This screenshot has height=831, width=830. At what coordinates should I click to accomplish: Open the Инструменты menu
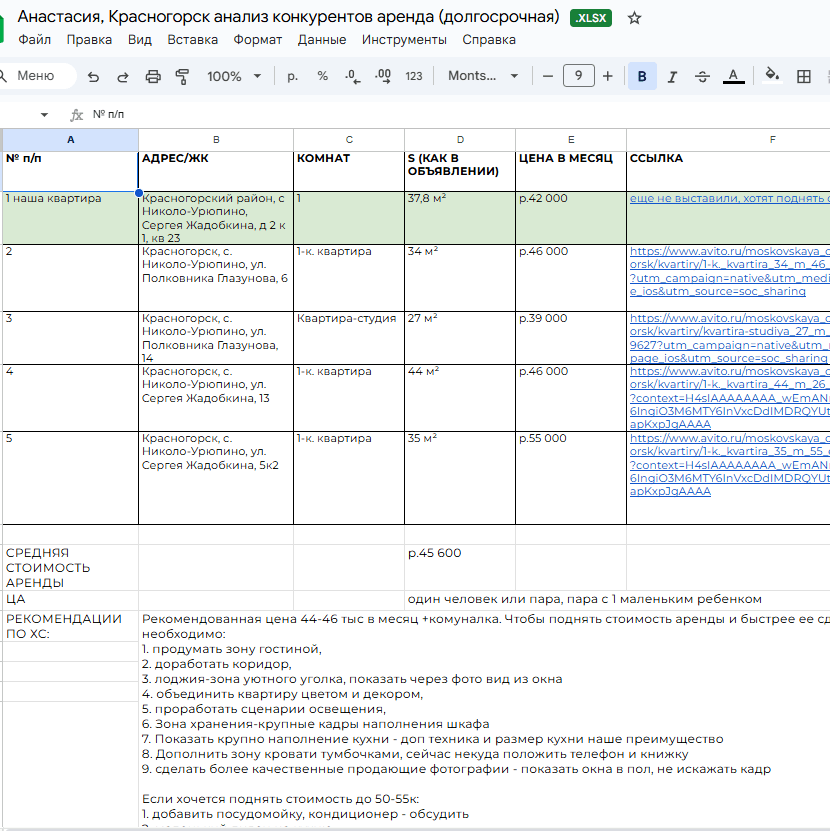pos(404,40)
